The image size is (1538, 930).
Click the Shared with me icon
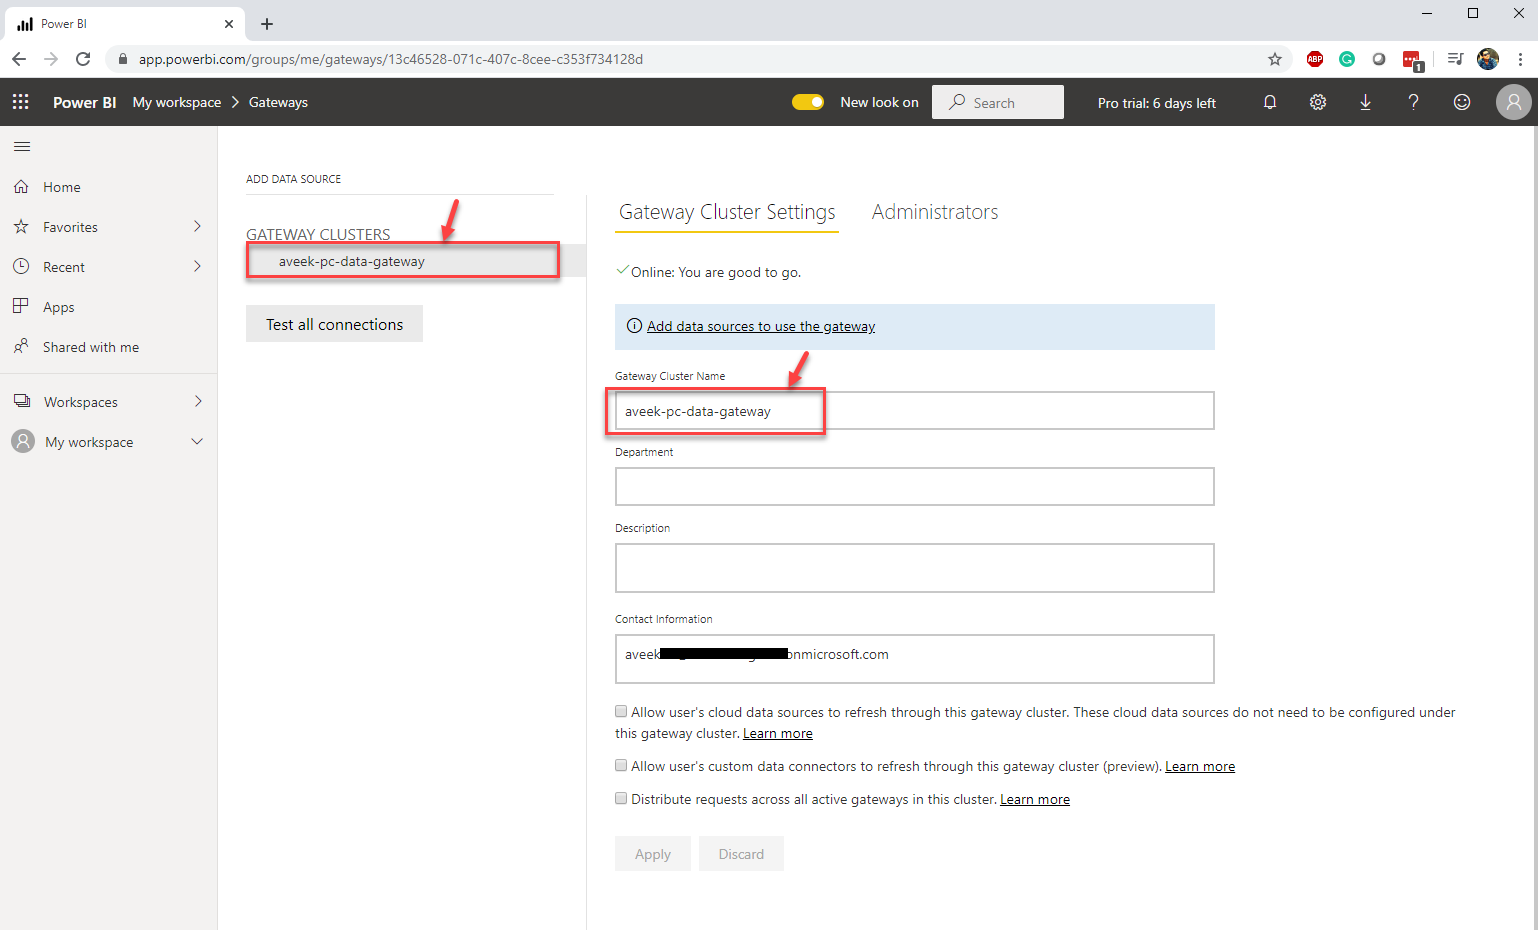[x=21, y=346]
